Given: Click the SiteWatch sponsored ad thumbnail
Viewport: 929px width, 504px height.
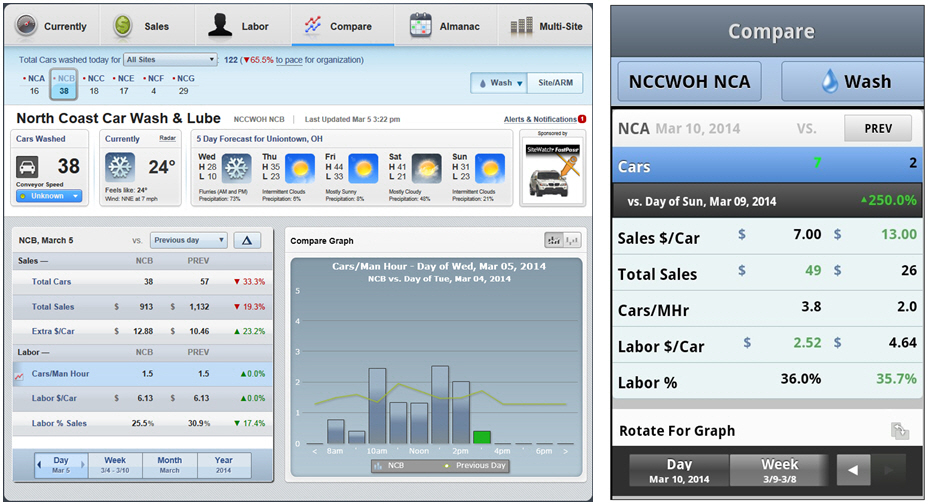Looking at the screenshot, I should coord(552,171).
